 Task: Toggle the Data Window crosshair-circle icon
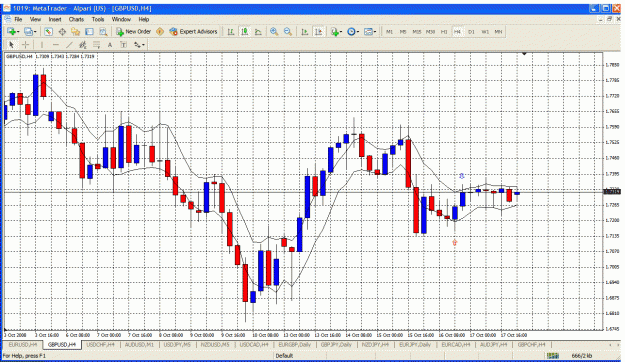(x=62, y=31)
